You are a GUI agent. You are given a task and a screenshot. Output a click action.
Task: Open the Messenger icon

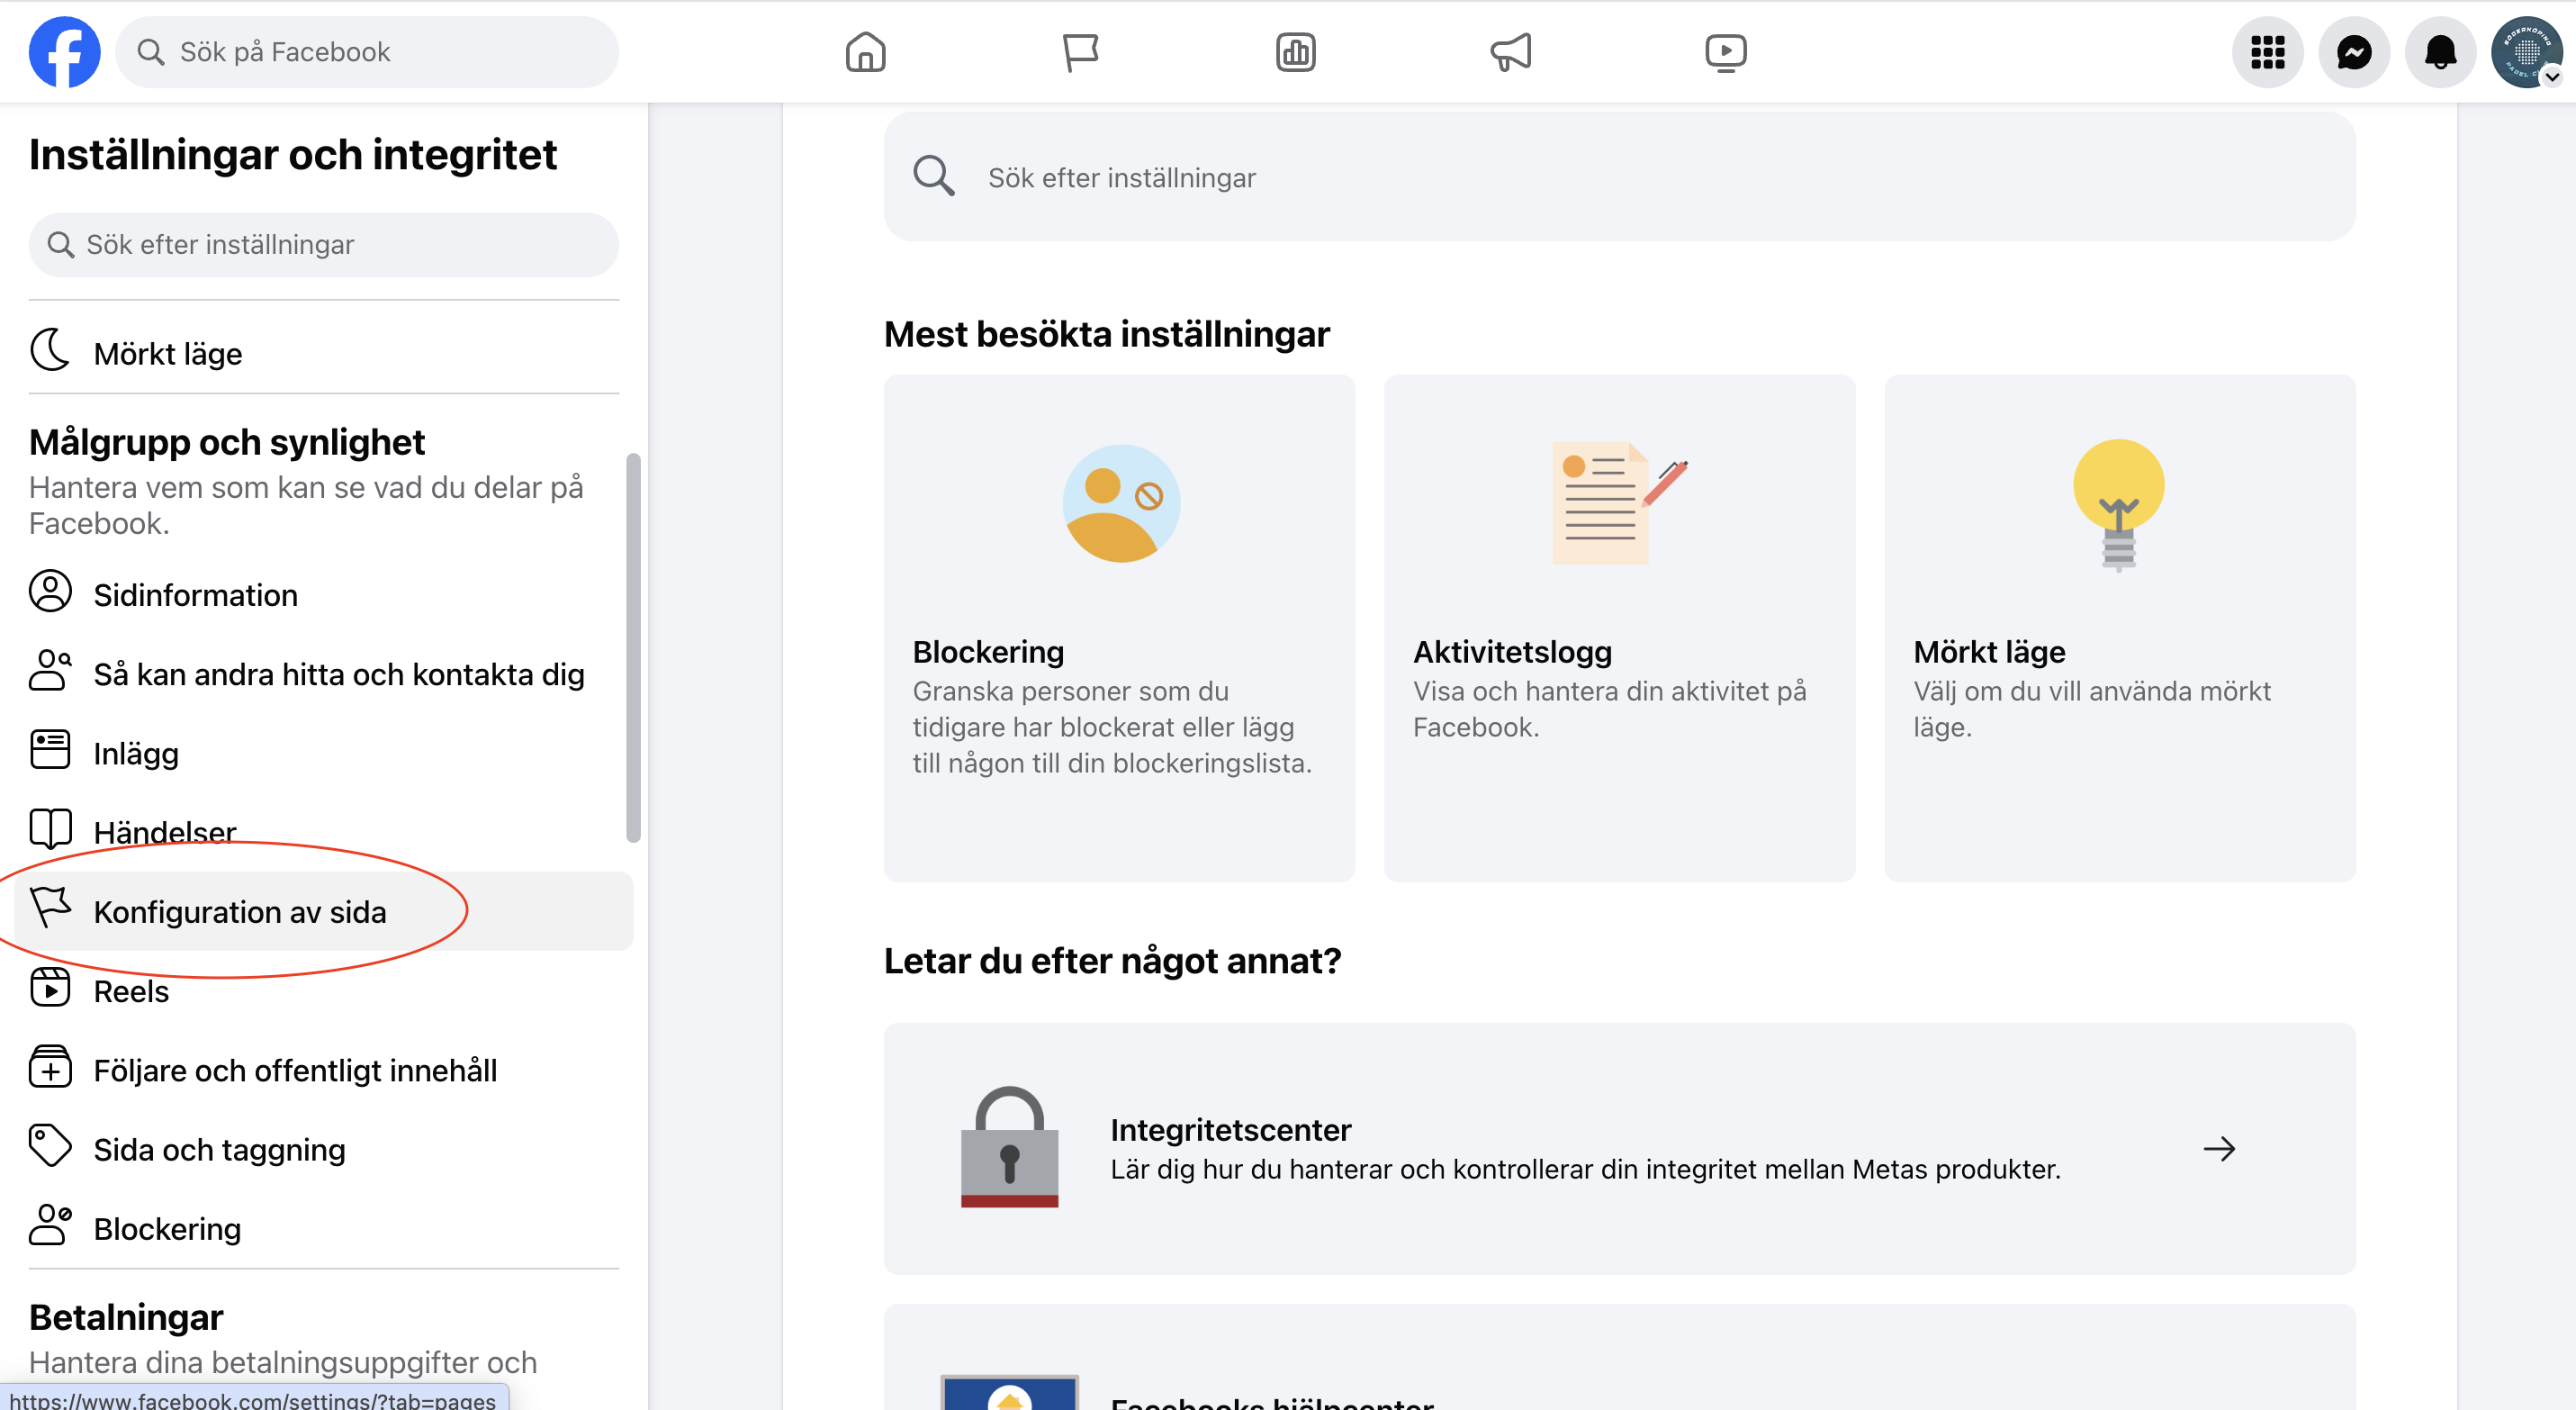coord(2354,52)
